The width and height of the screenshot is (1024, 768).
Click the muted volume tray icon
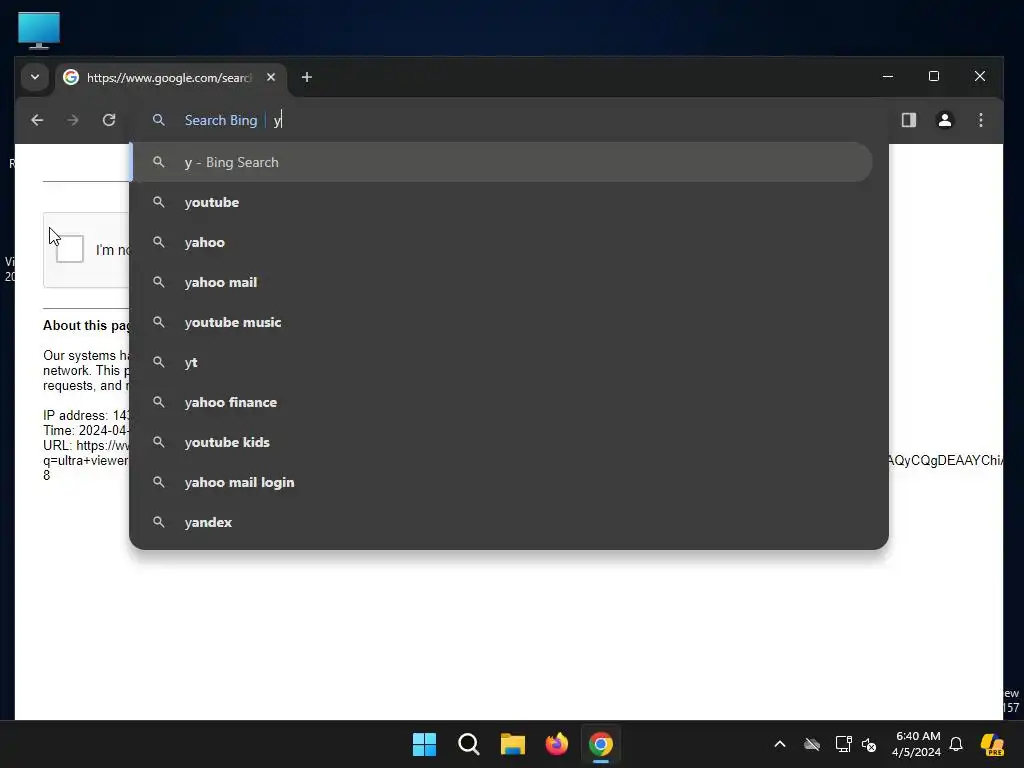(869, 744)
